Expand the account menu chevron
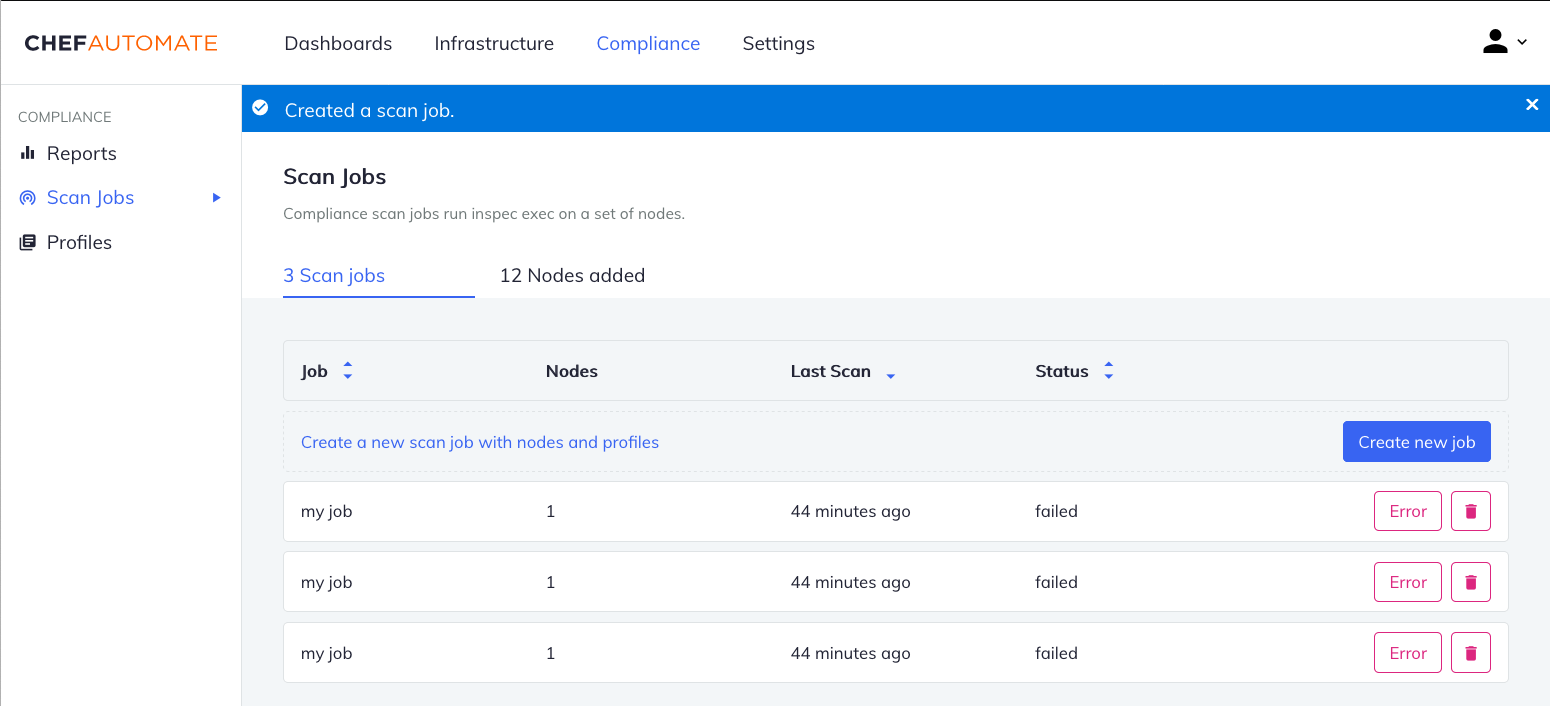Image resolution: width=1550 pixels, height=706 pixels. (x=1522, y=42)
